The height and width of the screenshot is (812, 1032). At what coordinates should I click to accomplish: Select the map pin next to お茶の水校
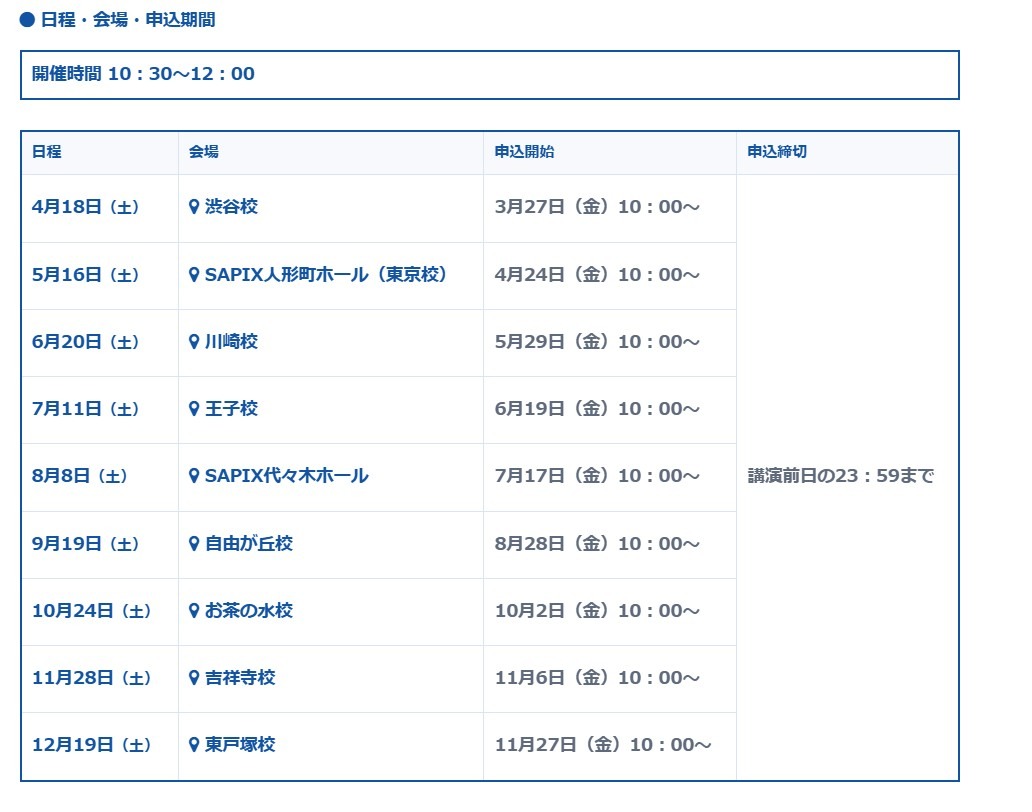[194, 611]
